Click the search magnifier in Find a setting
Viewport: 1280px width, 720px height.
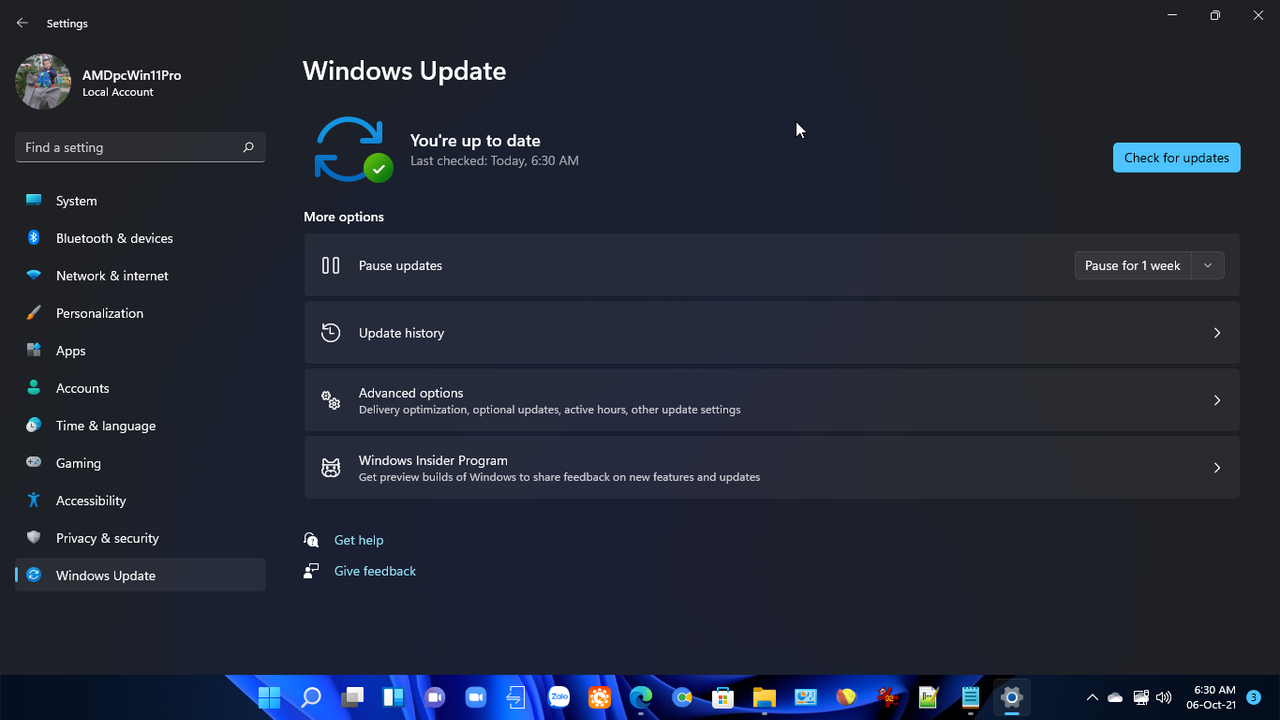pyautogui.click(x=248, y=147)
